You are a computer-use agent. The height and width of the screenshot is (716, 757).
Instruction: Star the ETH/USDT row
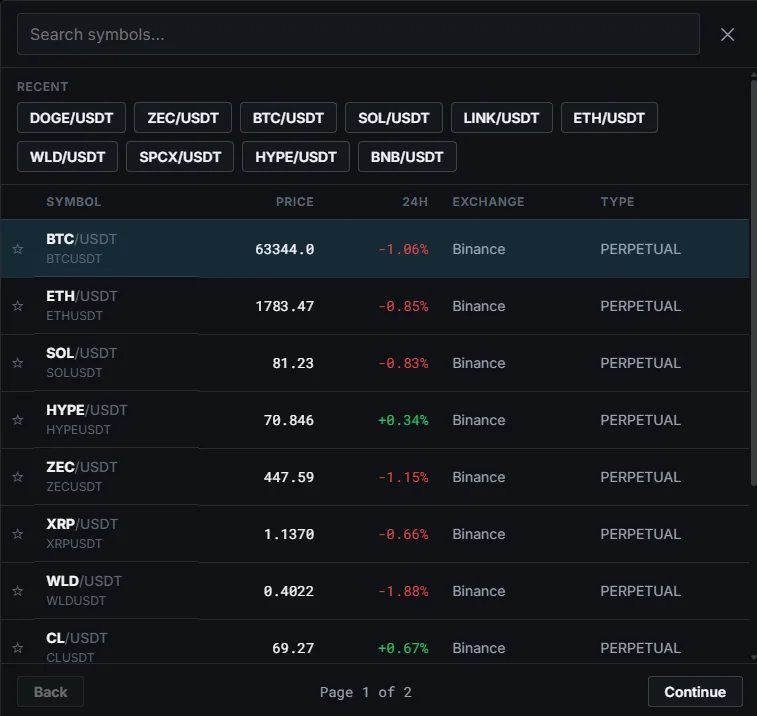(18, 306)
